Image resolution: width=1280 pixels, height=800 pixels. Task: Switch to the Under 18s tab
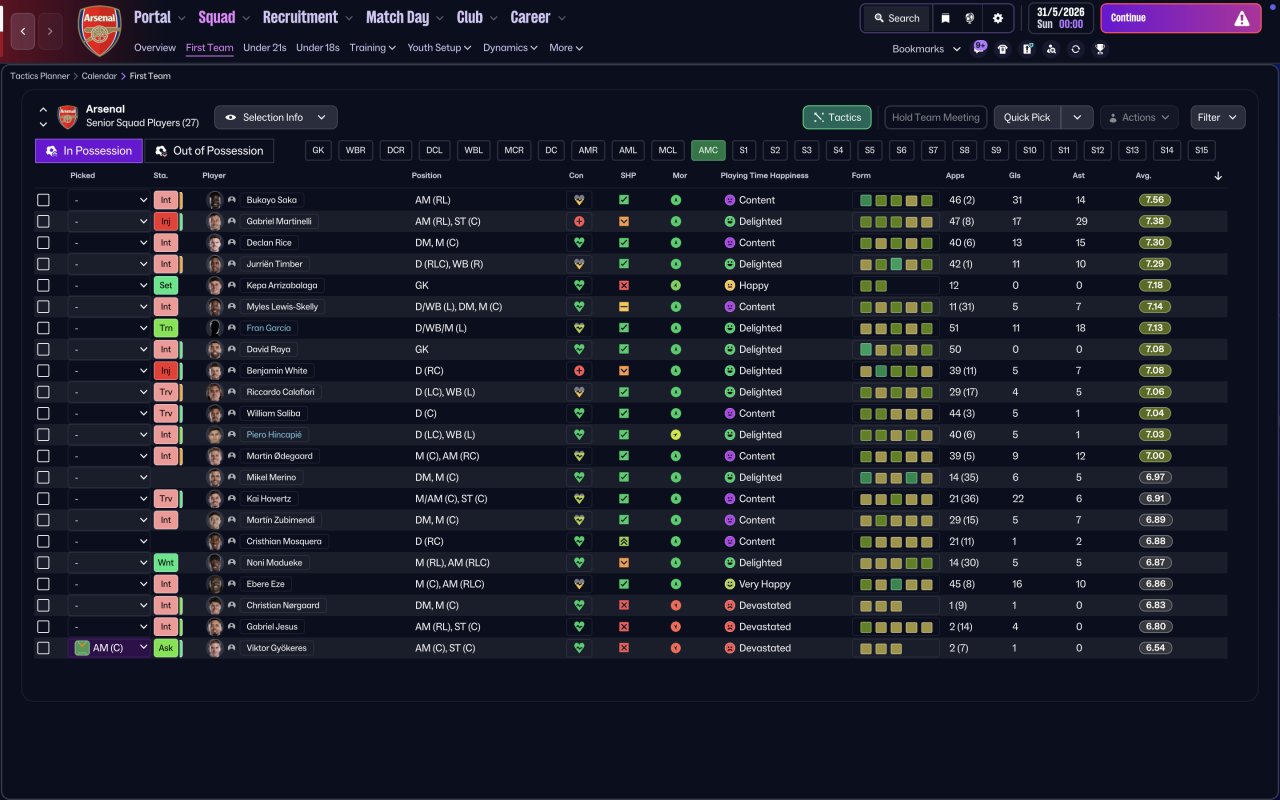(x=318, y=47)
